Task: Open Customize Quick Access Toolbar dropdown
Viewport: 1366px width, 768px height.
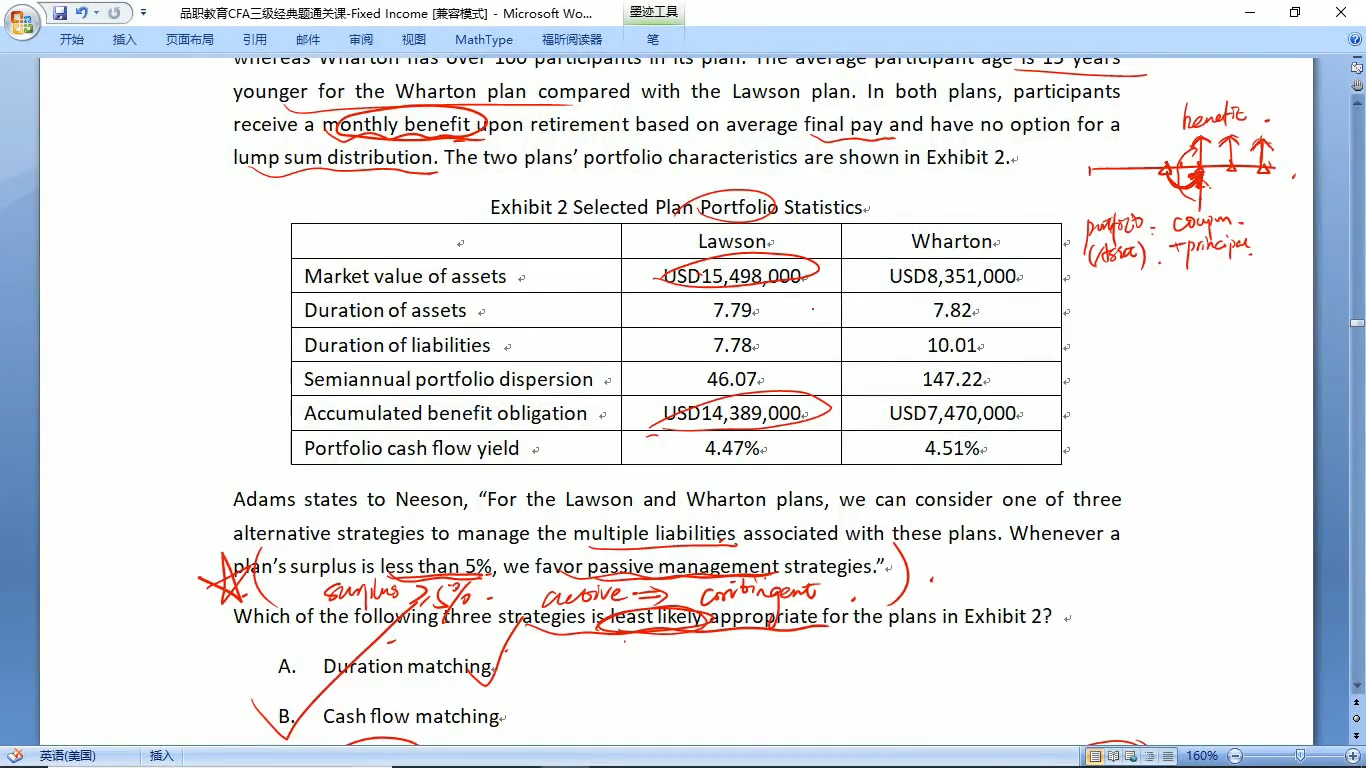Action: pos(143,13)
